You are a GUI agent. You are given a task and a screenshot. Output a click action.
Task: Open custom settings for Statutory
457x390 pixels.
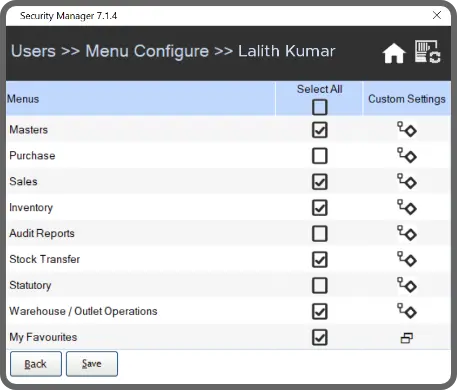(x=407, y=285)
